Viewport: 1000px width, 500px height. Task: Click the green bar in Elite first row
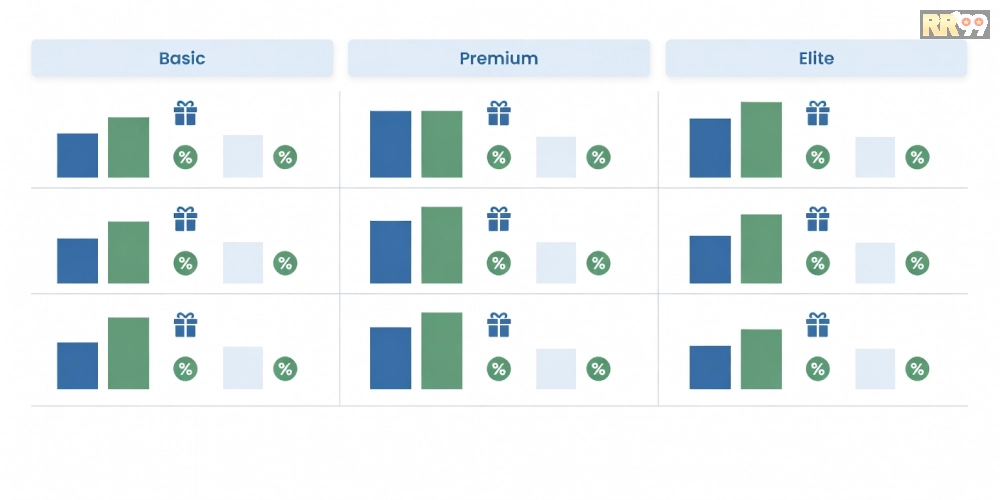[x=761, y=140]
